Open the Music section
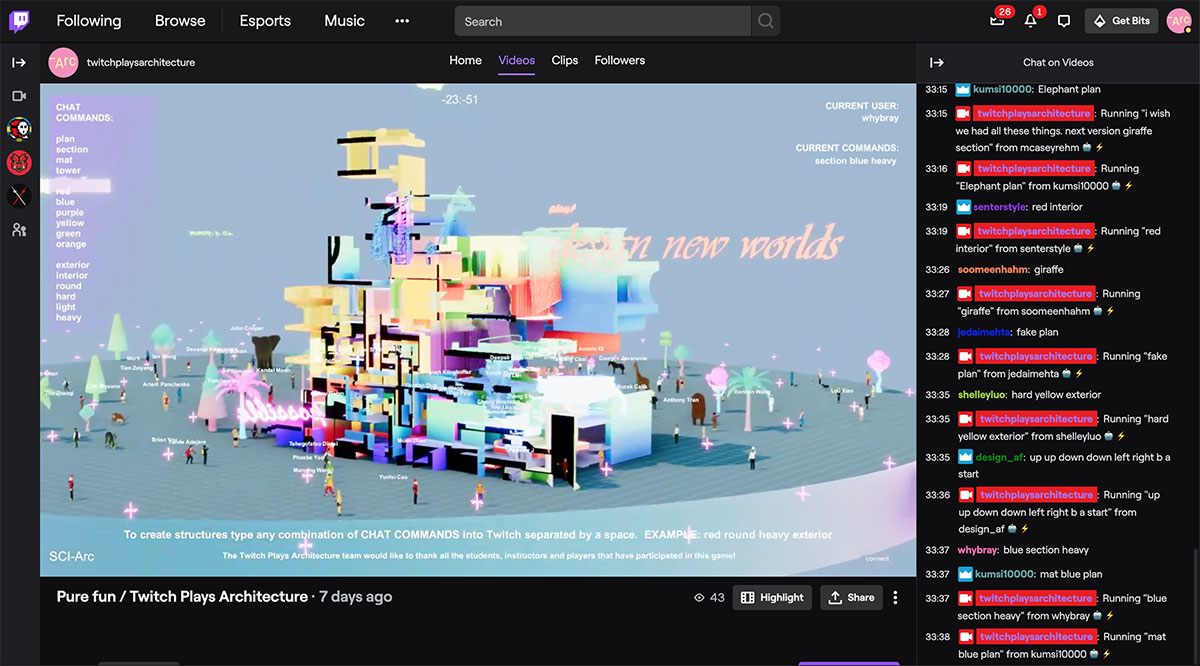The width and height of the screenshot is (1200, 666). click(x=345, y=21)
